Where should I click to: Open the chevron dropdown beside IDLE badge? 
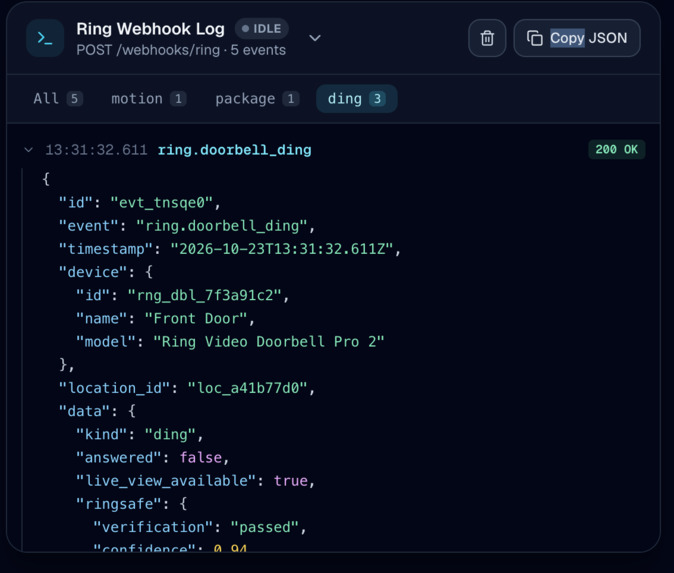tap(315, 38)
